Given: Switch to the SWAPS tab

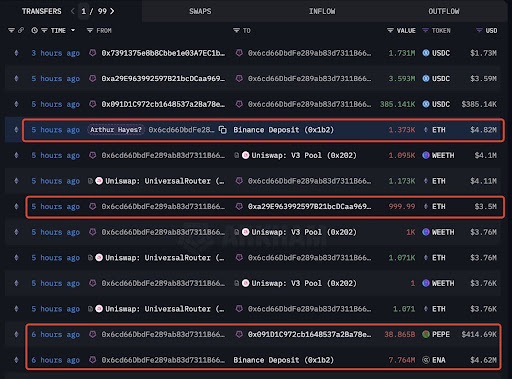Looking at the screenshot, I should 200,11.
